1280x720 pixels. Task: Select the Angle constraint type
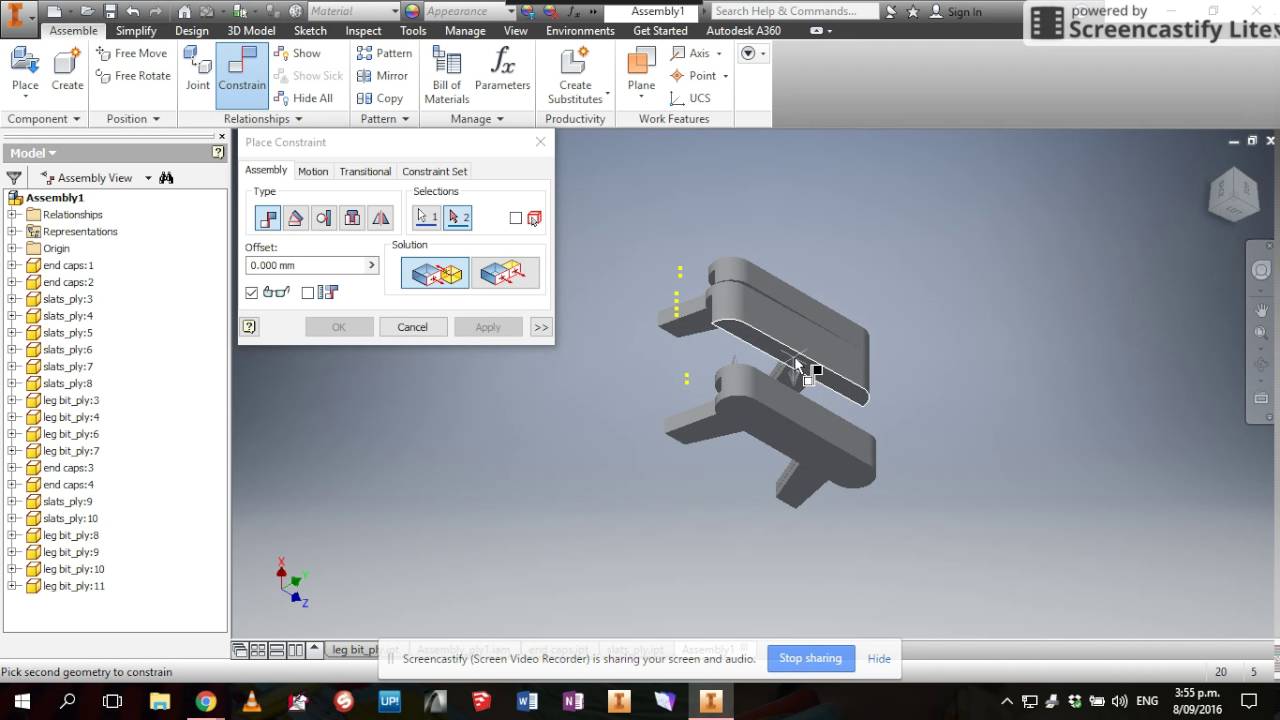pyautogui.click(x=296, y=218)
